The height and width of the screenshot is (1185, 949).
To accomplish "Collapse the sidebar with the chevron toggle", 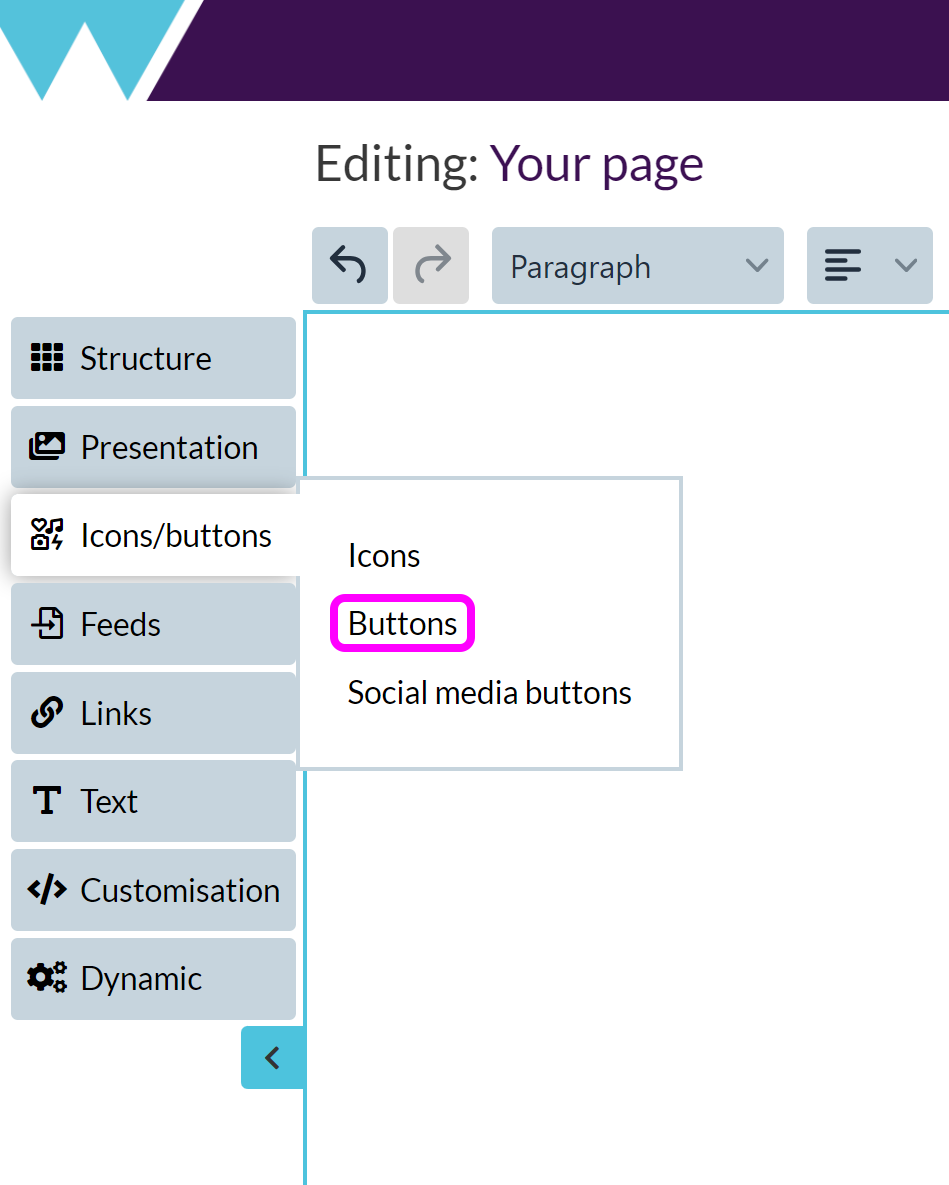I will pyautogui.click(x=272, y=1057).
